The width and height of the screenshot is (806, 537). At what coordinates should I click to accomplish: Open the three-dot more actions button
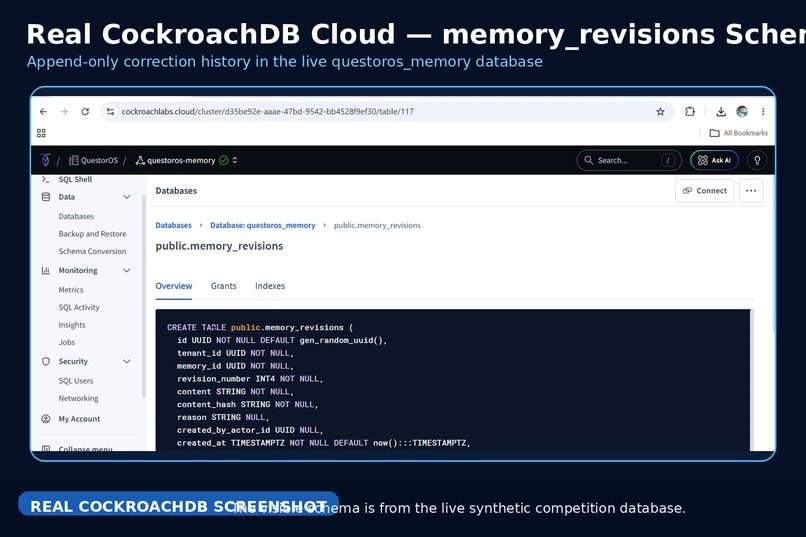point(751,191)
